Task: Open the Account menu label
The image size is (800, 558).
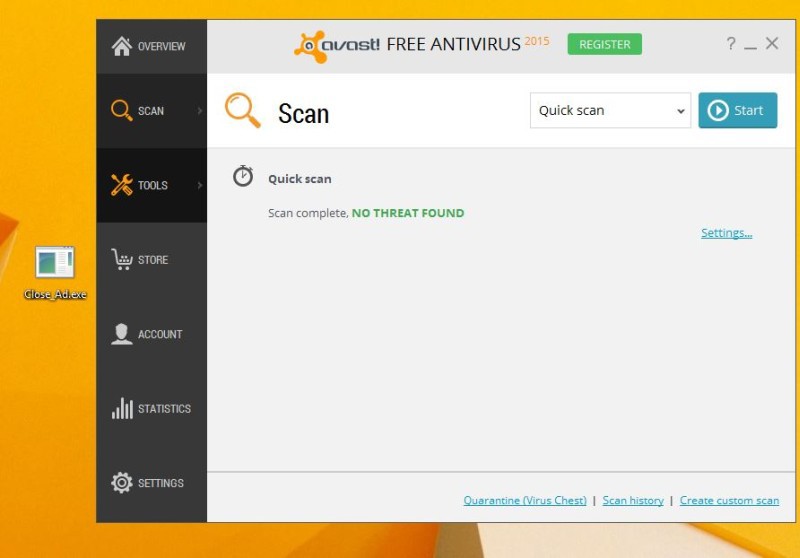Action: tap(160, 335)
